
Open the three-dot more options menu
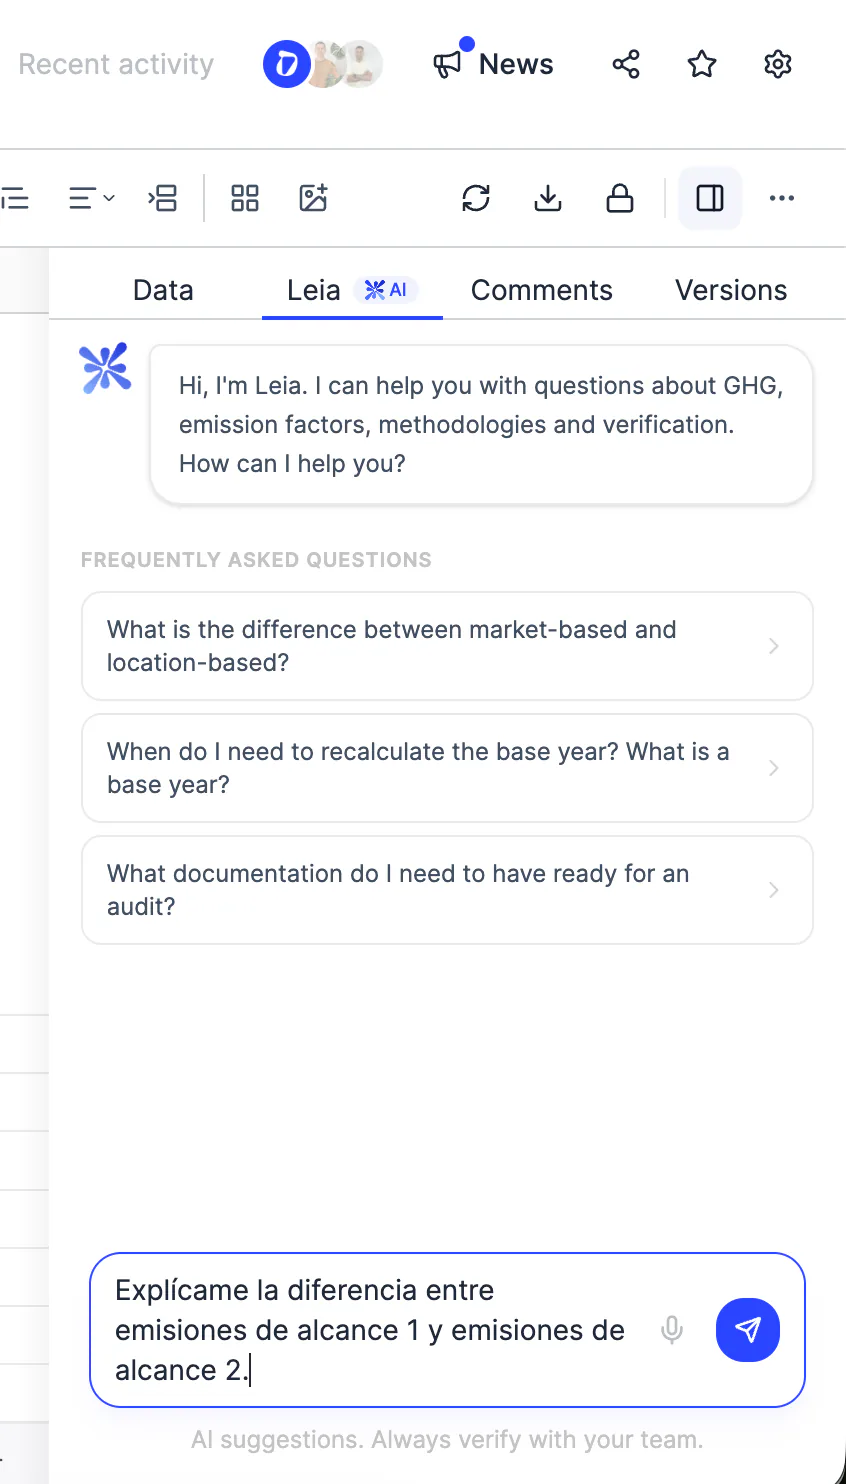pyautogui.click(x=782, y=198)
